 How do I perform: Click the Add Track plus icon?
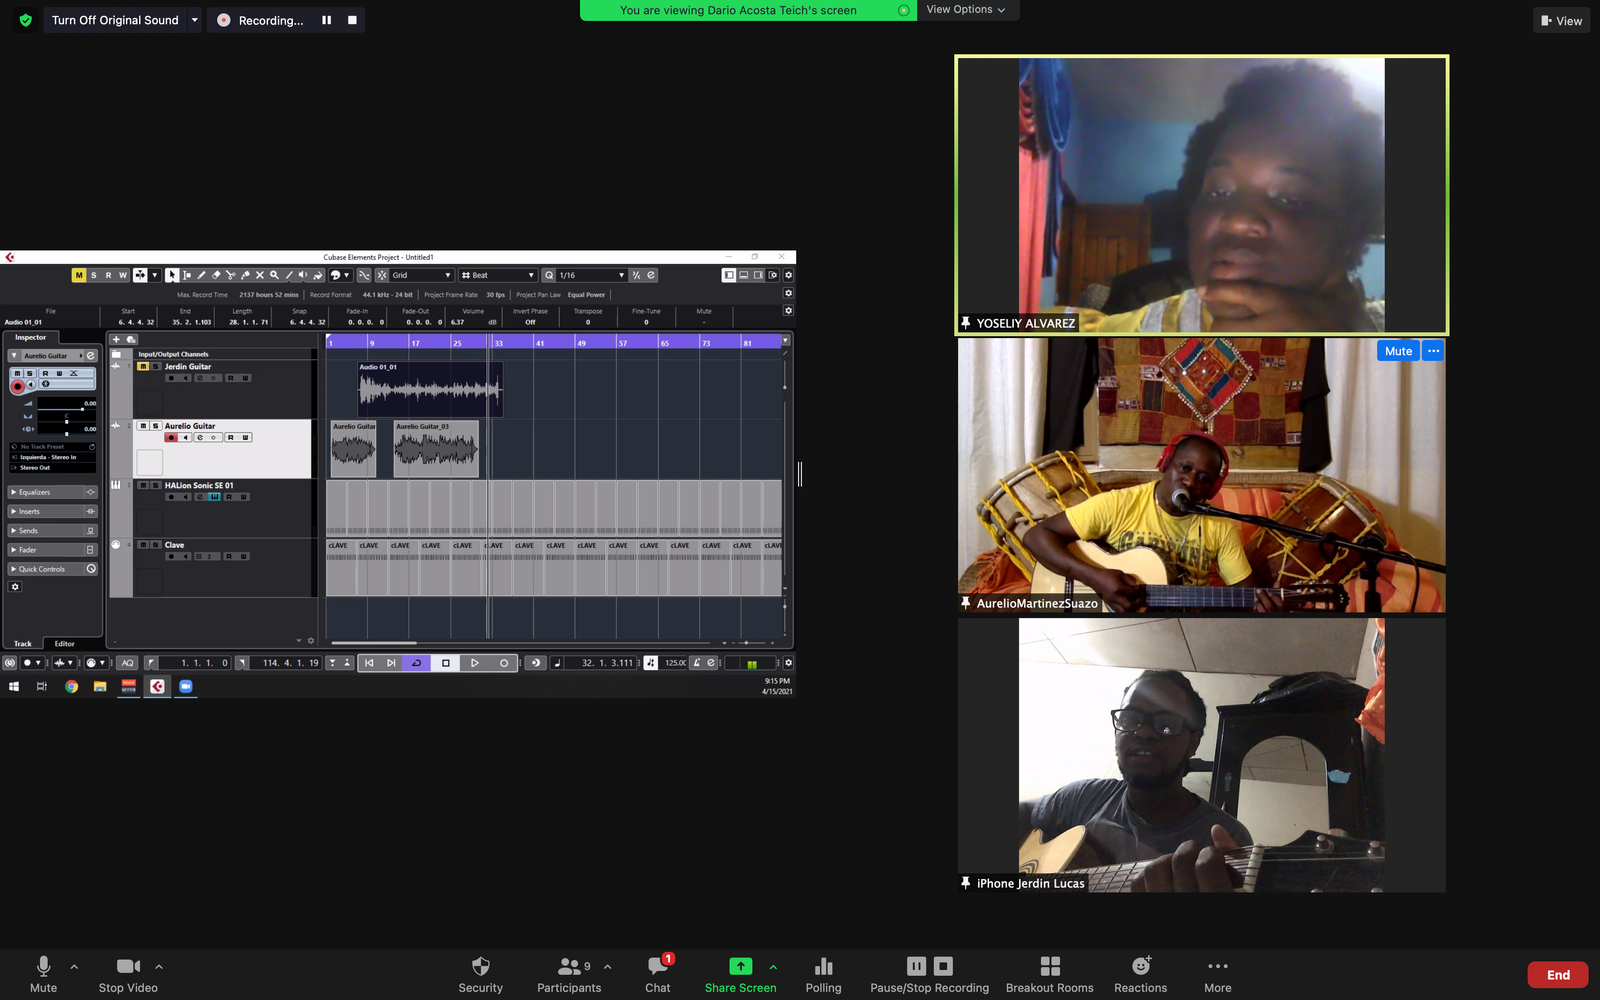pos(116,339)
